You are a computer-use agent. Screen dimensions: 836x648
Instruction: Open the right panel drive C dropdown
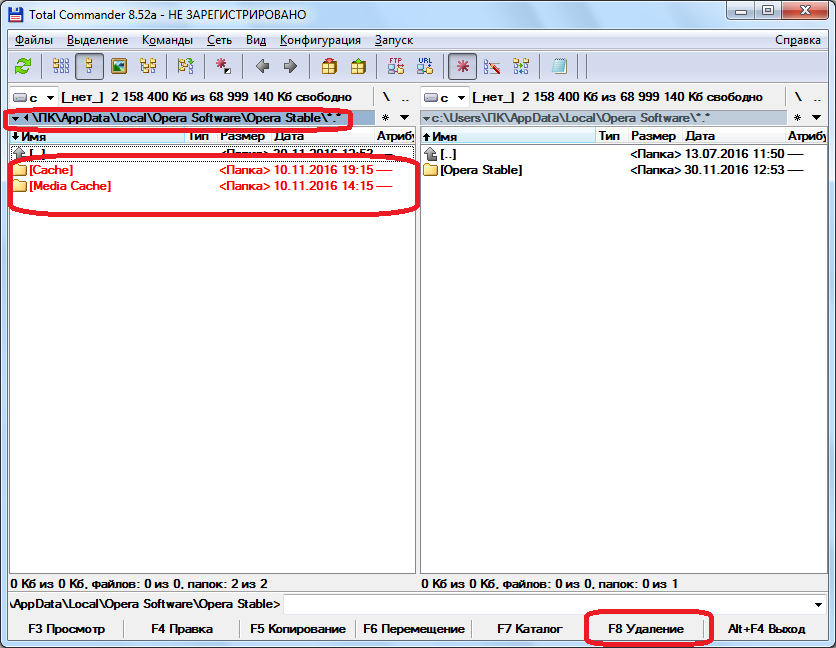(446, 97)
